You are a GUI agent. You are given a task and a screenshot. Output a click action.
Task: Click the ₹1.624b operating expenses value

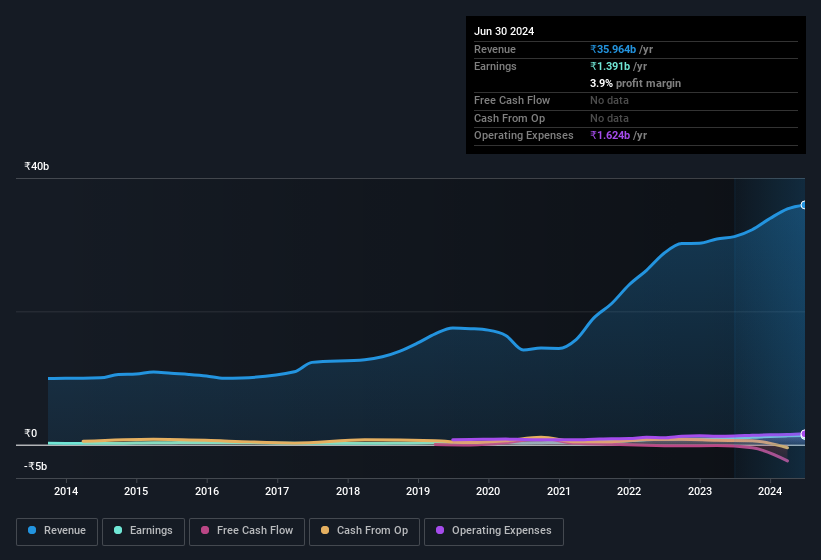tap(610, 135)
